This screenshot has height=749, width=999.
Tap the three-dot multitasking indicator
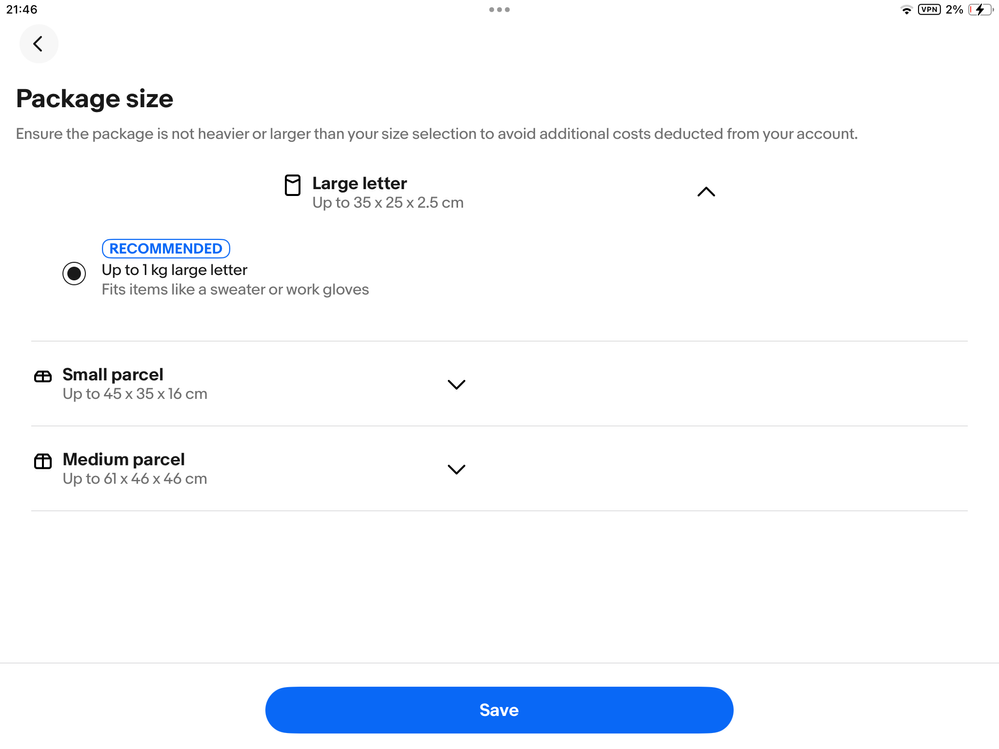pyautogui.click(x=499, y=10)
